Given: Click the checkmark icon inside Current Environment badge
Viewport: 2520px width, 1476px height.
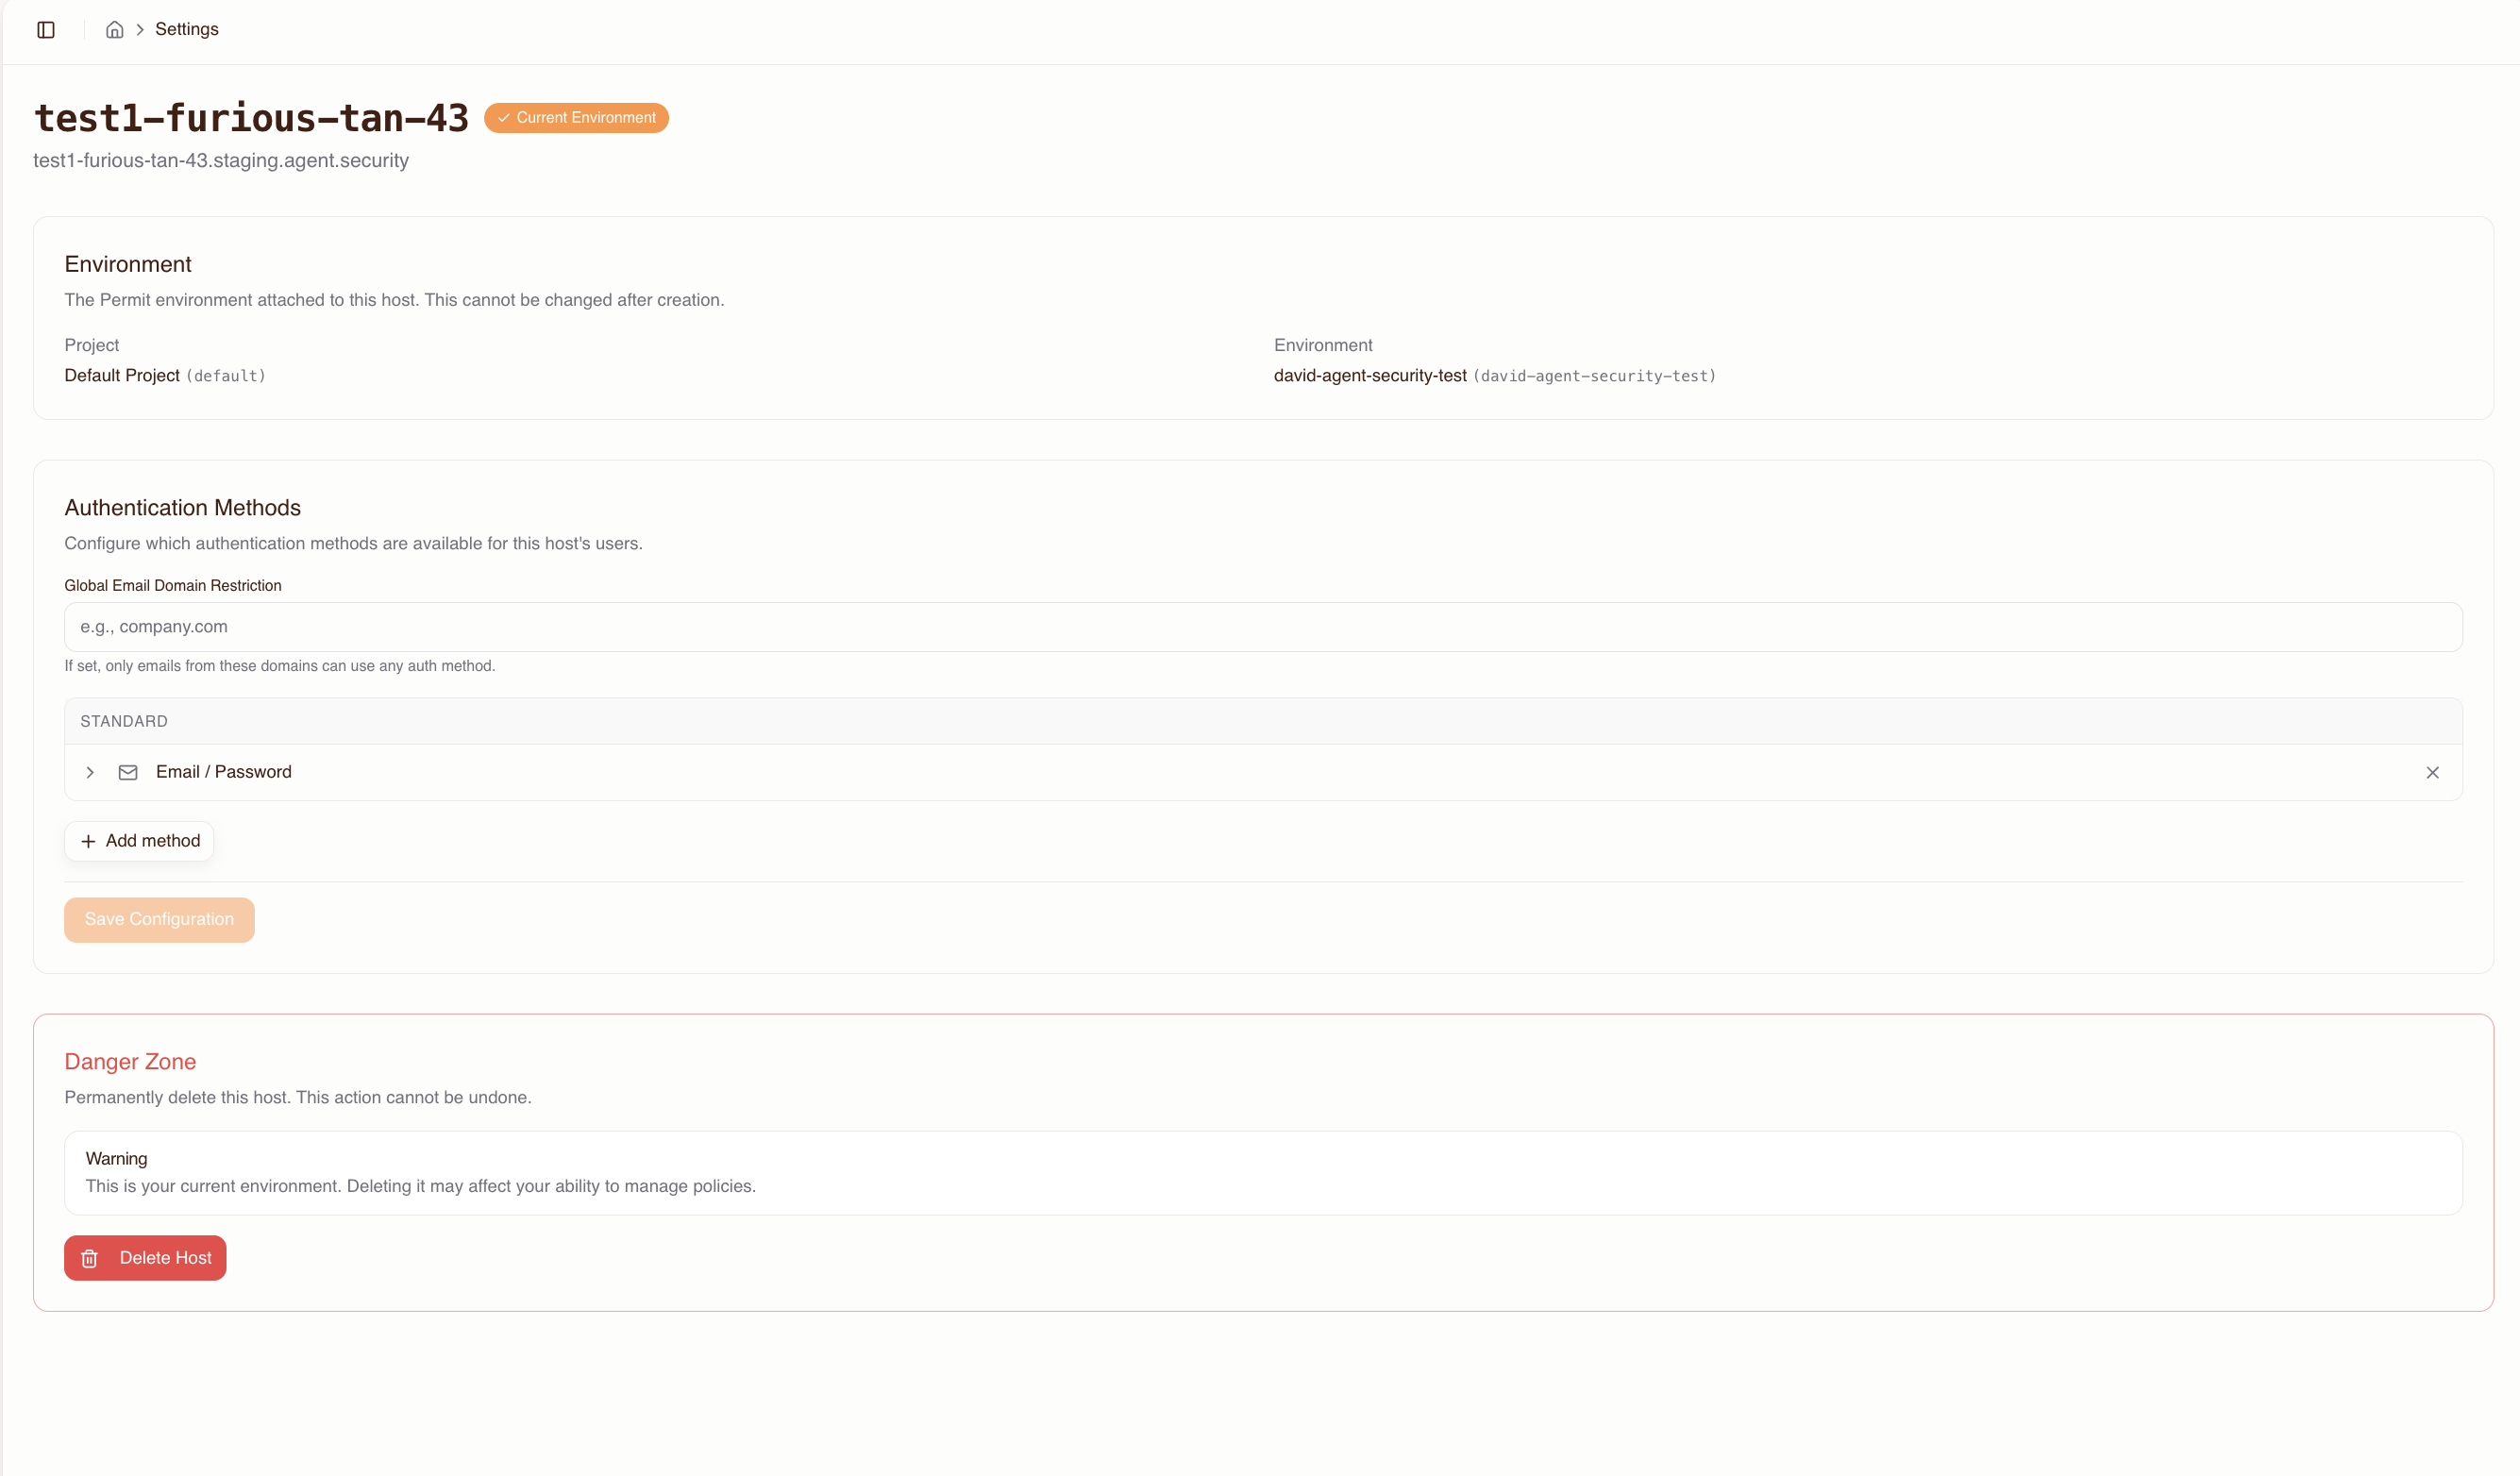Looking at the screenshot, I should 504,118.
